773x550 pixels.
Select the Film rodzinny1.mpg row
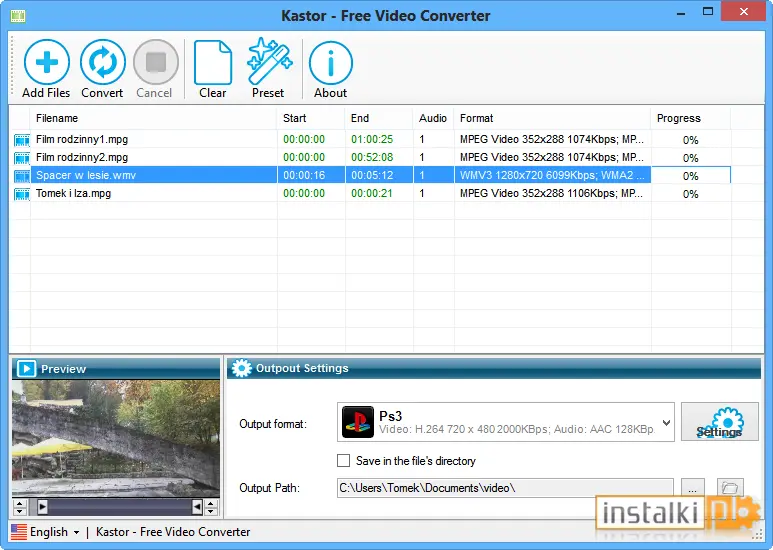(x=370, y=139)
